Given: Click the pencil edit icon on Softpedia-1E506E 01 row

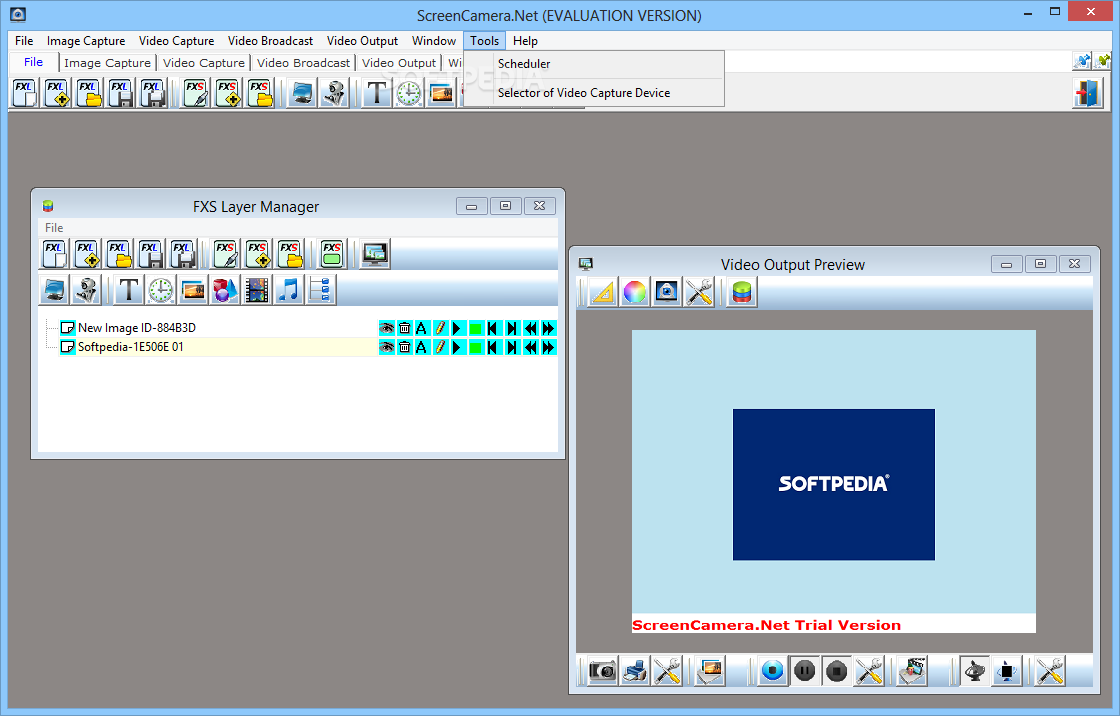Looking at the screenshot, I should tap(440, 347).
